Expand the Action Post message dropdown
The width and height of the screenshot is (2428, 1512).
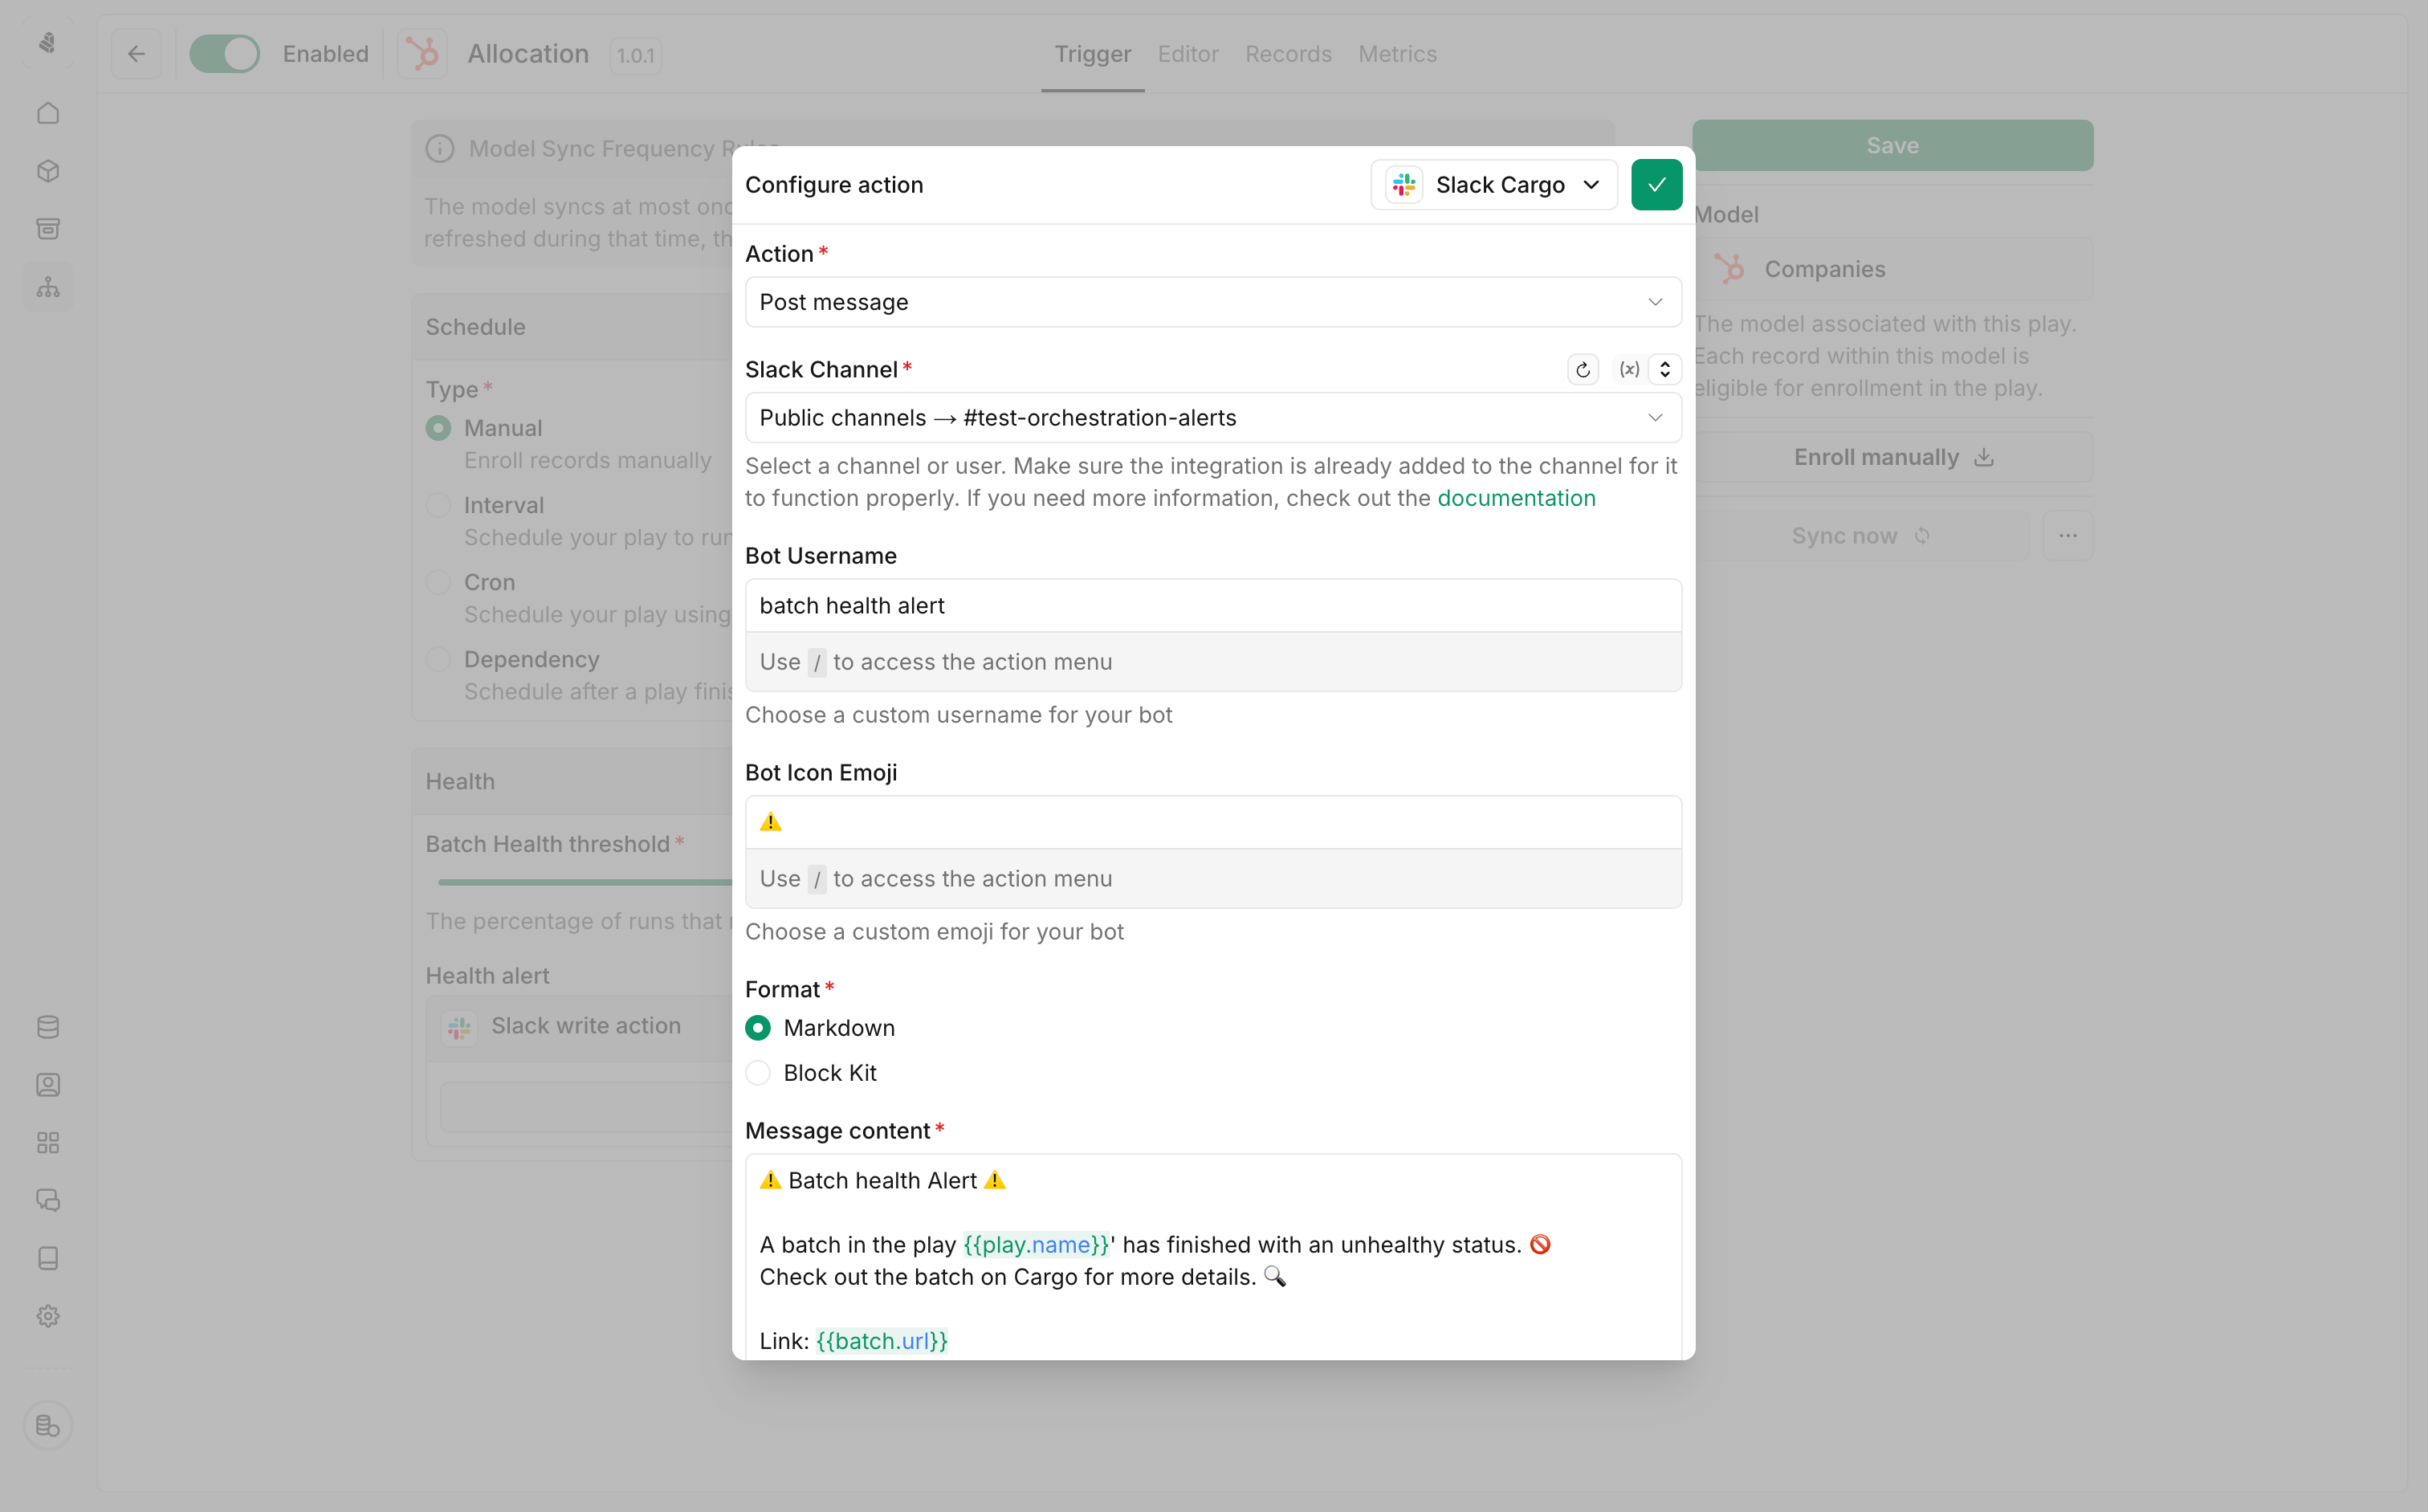point(1213,302)
